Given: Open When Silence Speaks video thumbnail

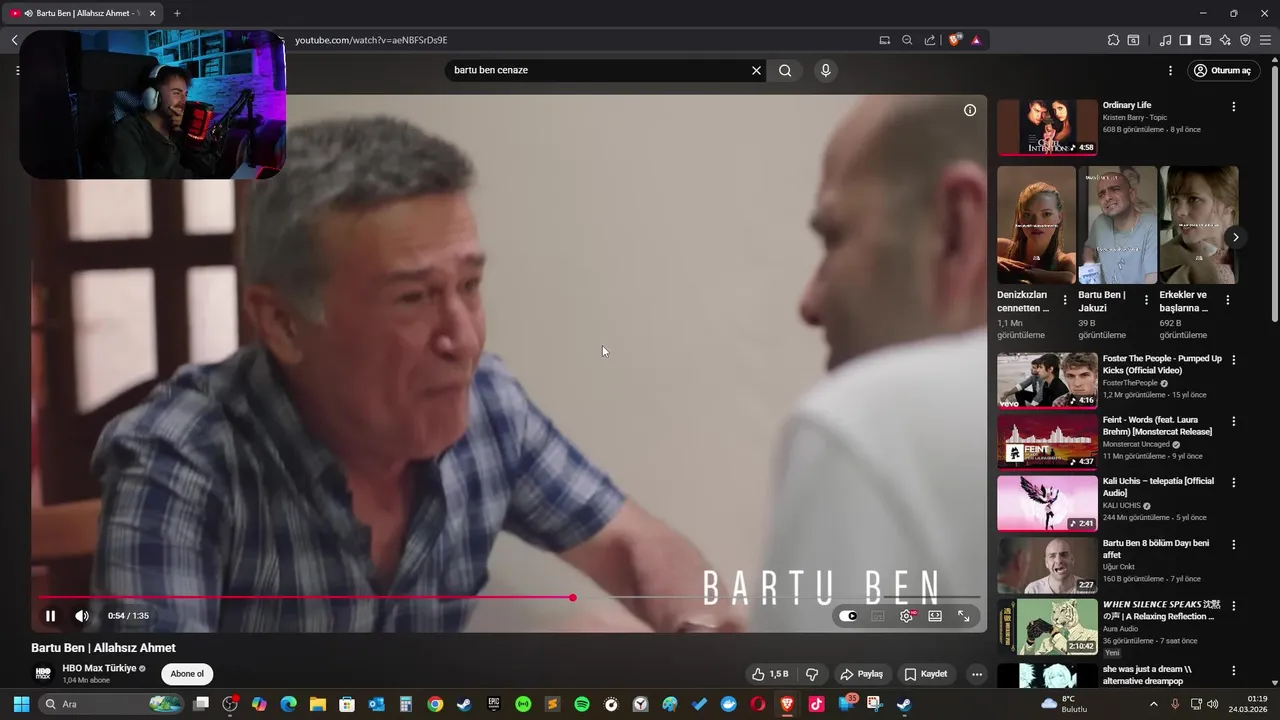Looking at the screenshot, I should (x=1047, y=627).
